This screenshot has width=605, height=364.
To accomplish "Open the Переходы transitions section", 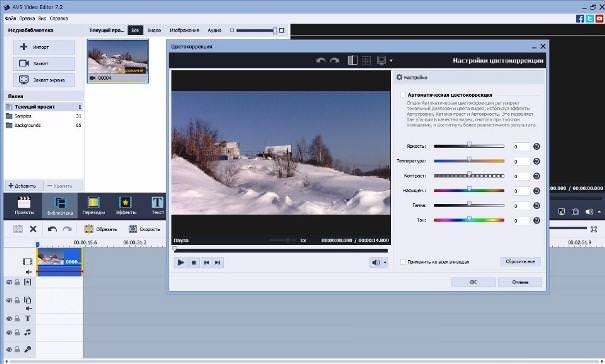I will pos(94,205).
